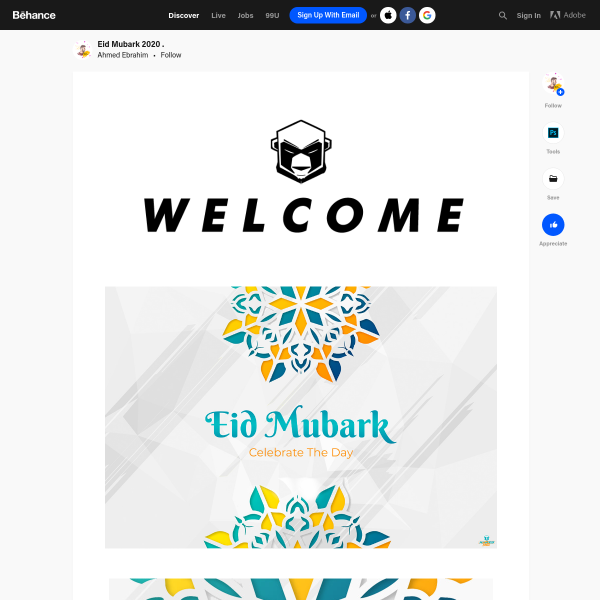
Task: Open the 99U menu item
Action: [x=272, y=16]
